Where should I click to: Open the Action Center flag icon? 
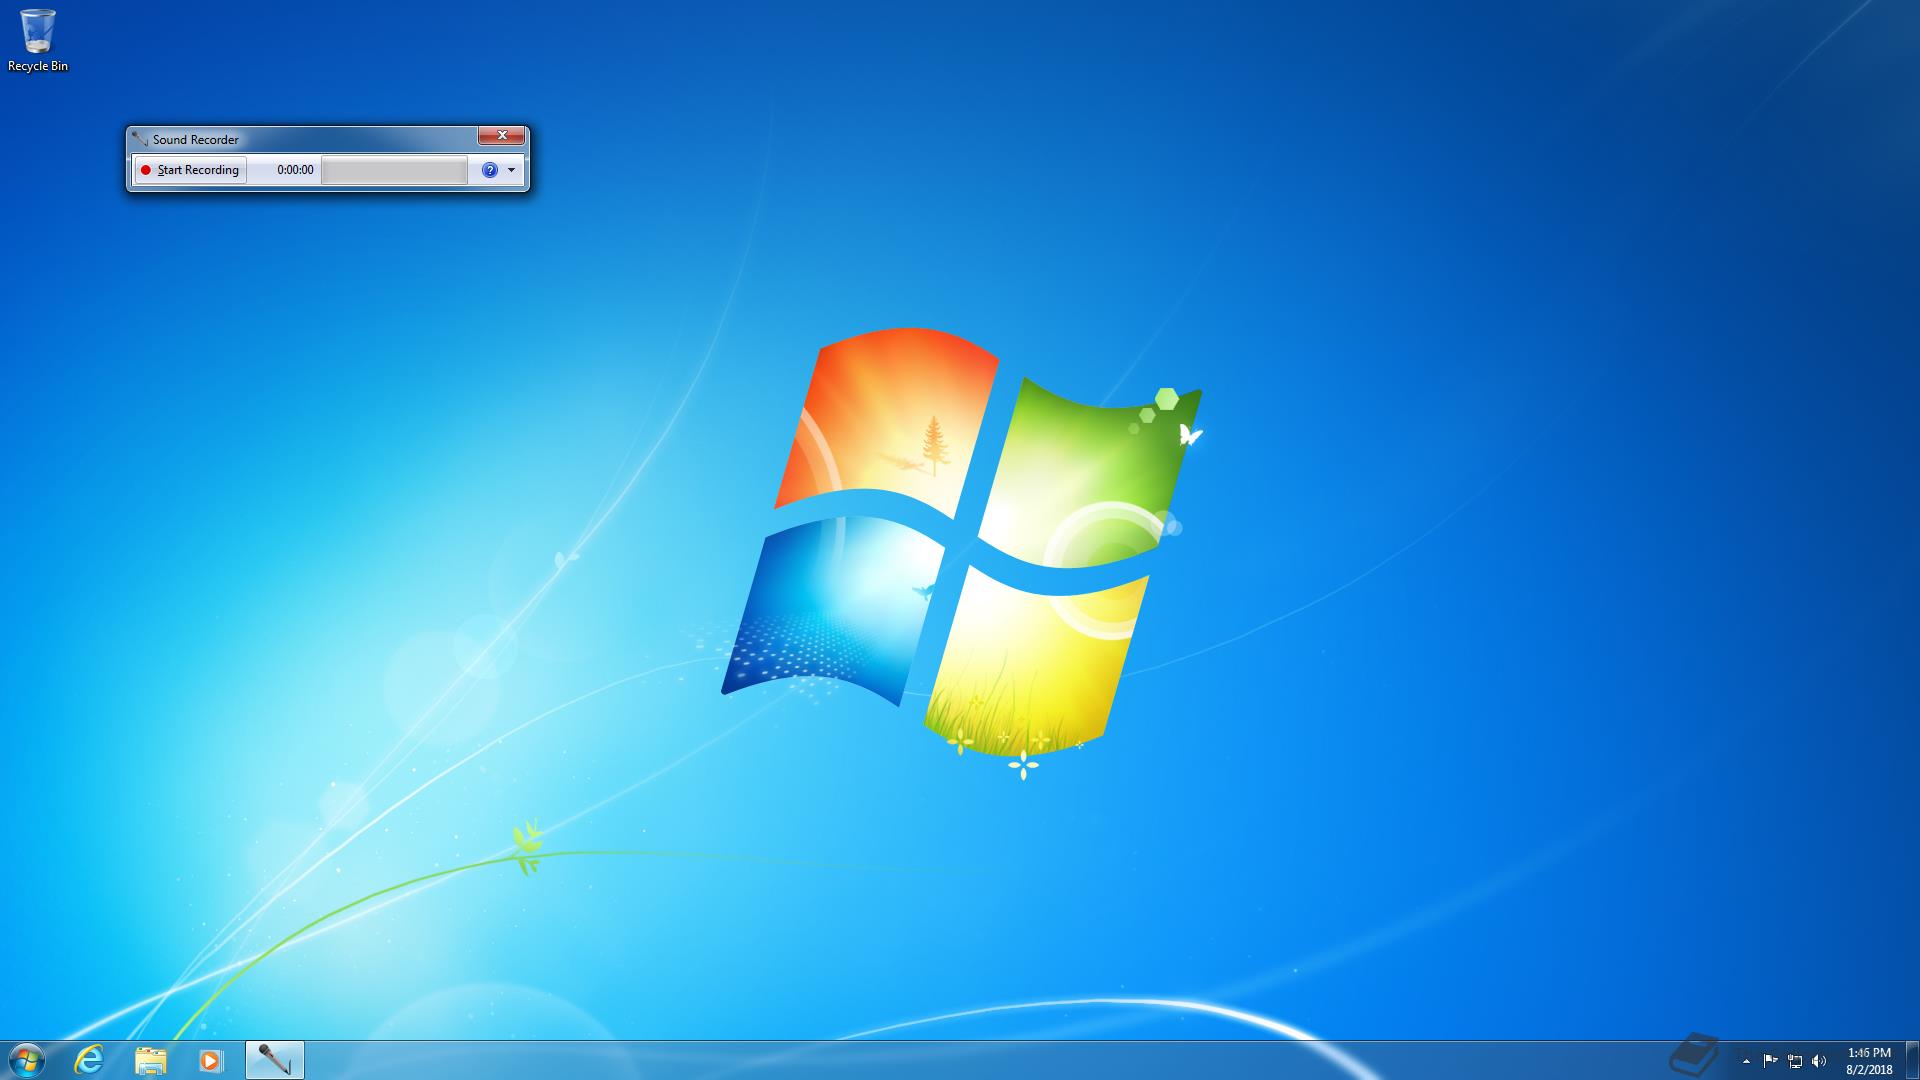click(x=1770, y=1061)
